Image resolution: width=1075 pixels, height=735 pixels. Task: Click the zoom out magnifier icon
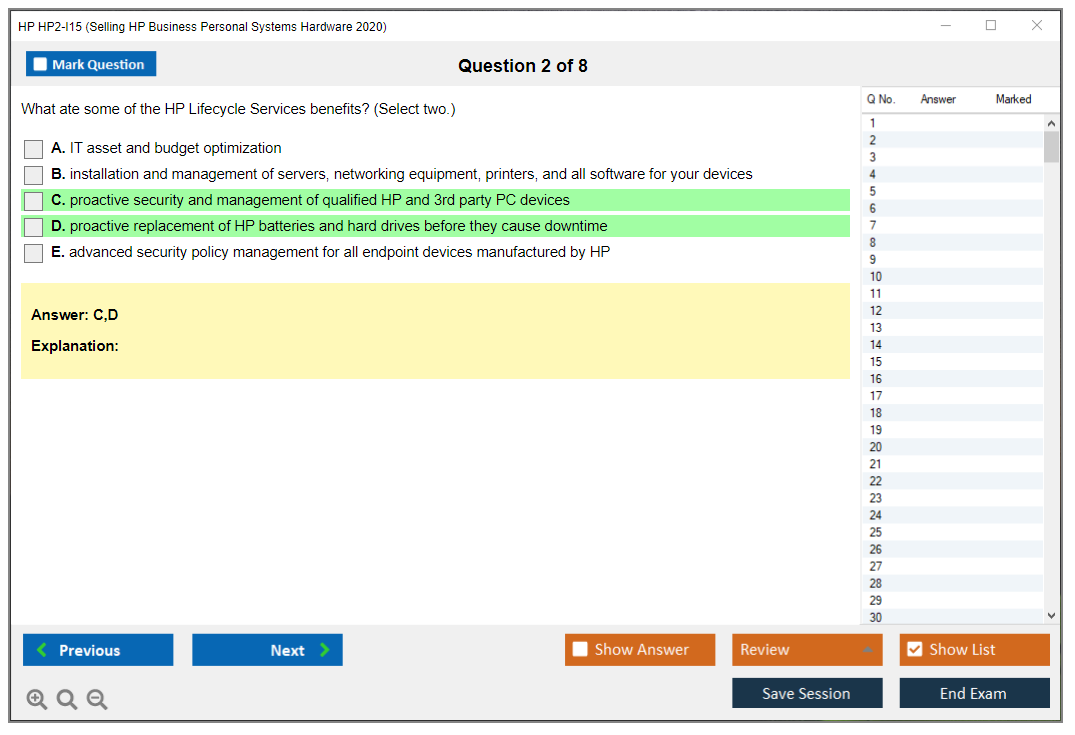pos(97,700)
